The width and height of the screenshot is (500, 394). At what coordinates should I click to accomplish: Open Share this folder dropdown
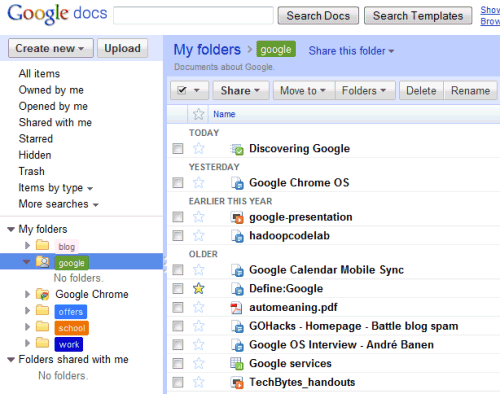pos(351,51)
